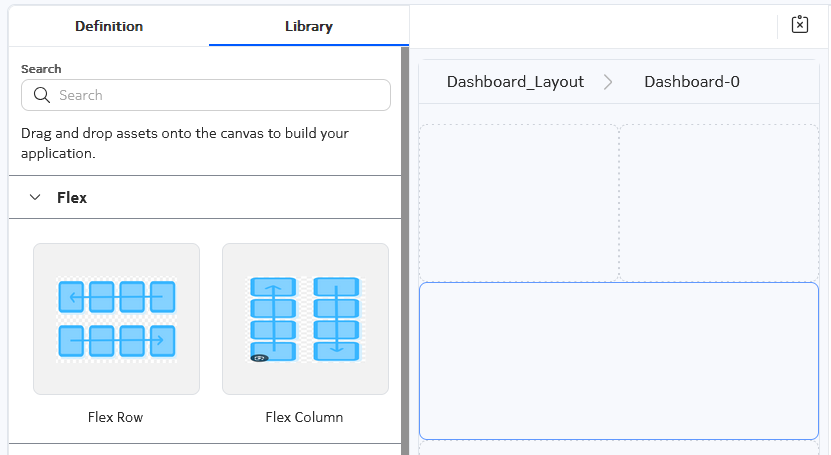Click the blue-outlined wide canvas container

coord(619,361)
